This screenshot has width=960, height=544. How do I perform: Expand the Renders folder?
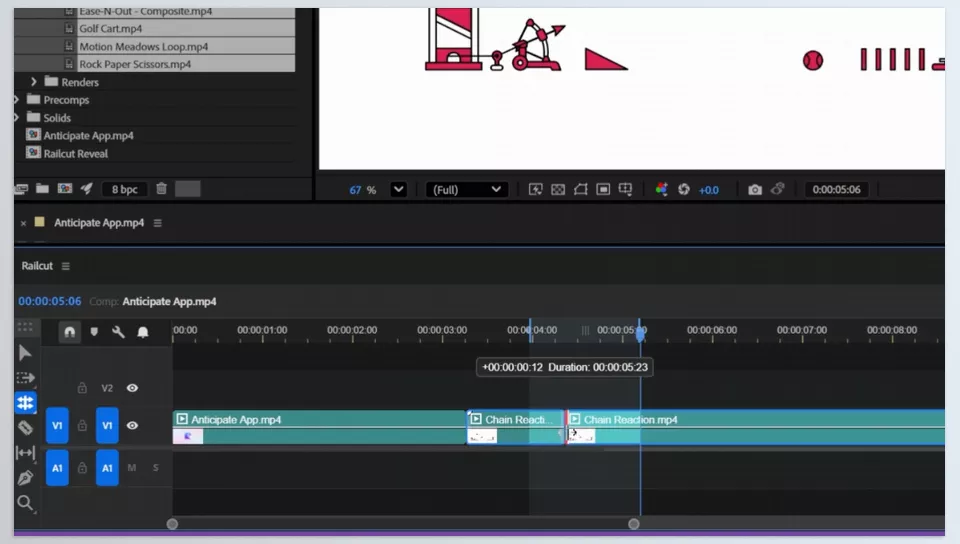[34, 81]
